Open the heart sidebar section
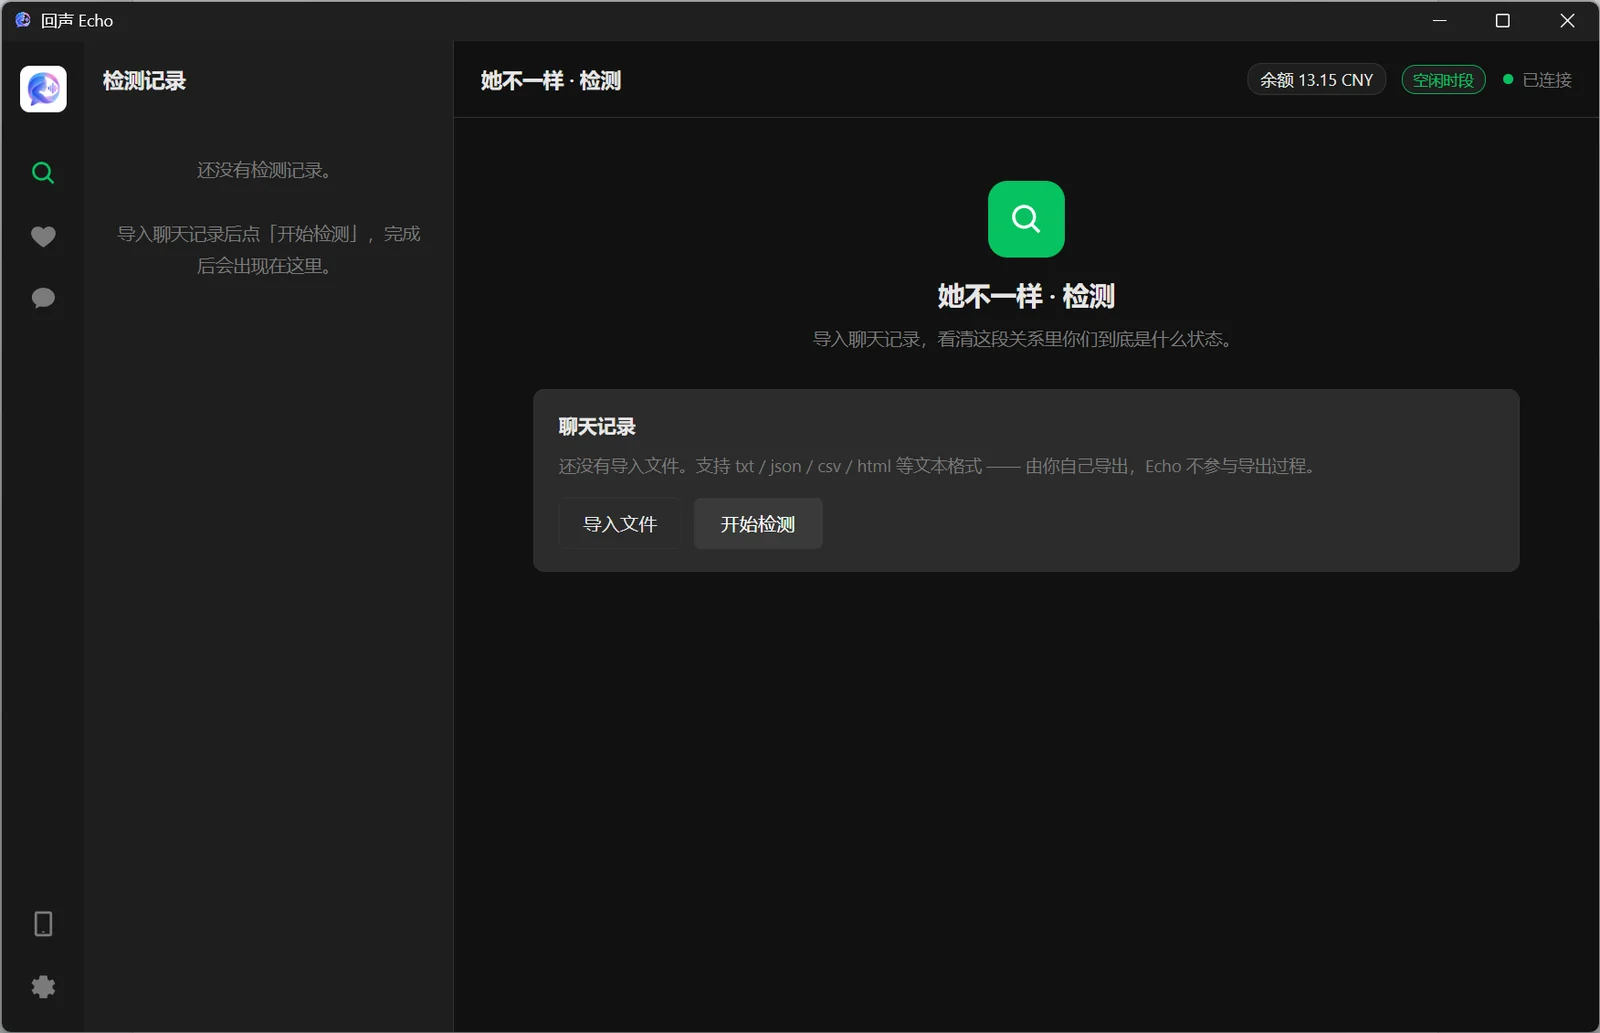The width and height of the screenshot is (1600, 1033). click(43, 236)
